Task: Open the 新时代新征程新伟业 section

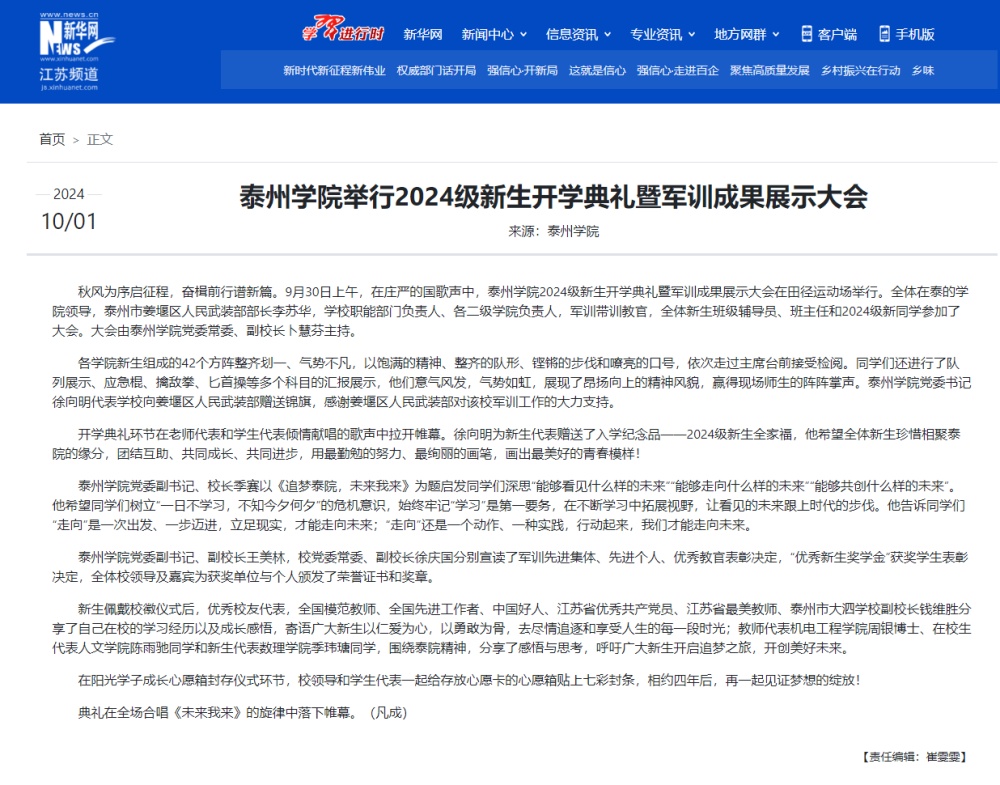Action: (x=334, y=71)
